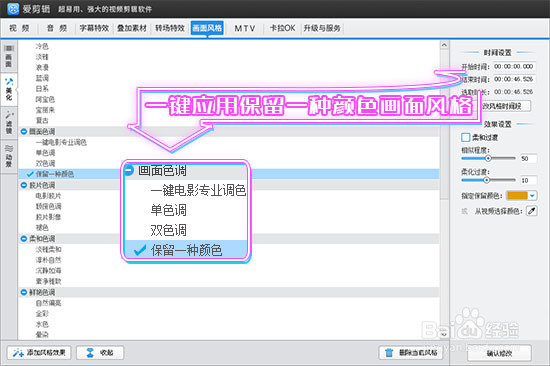Viewport: 550px width, 366px height.
Task: Collapse the 胶片色调 group
Action: tap(24, 185)
